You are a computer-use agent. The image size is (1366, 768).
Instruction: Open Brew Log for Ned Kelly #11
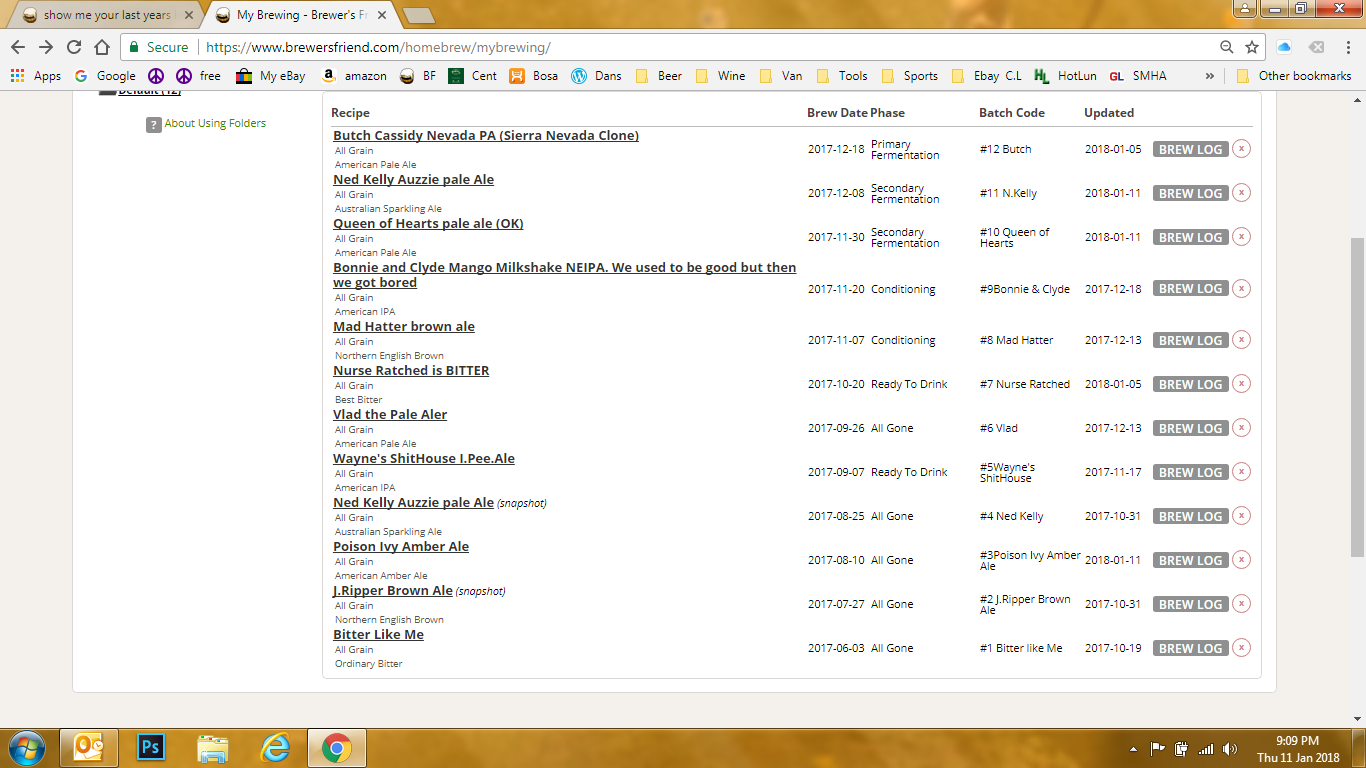tap(1190, 193)
